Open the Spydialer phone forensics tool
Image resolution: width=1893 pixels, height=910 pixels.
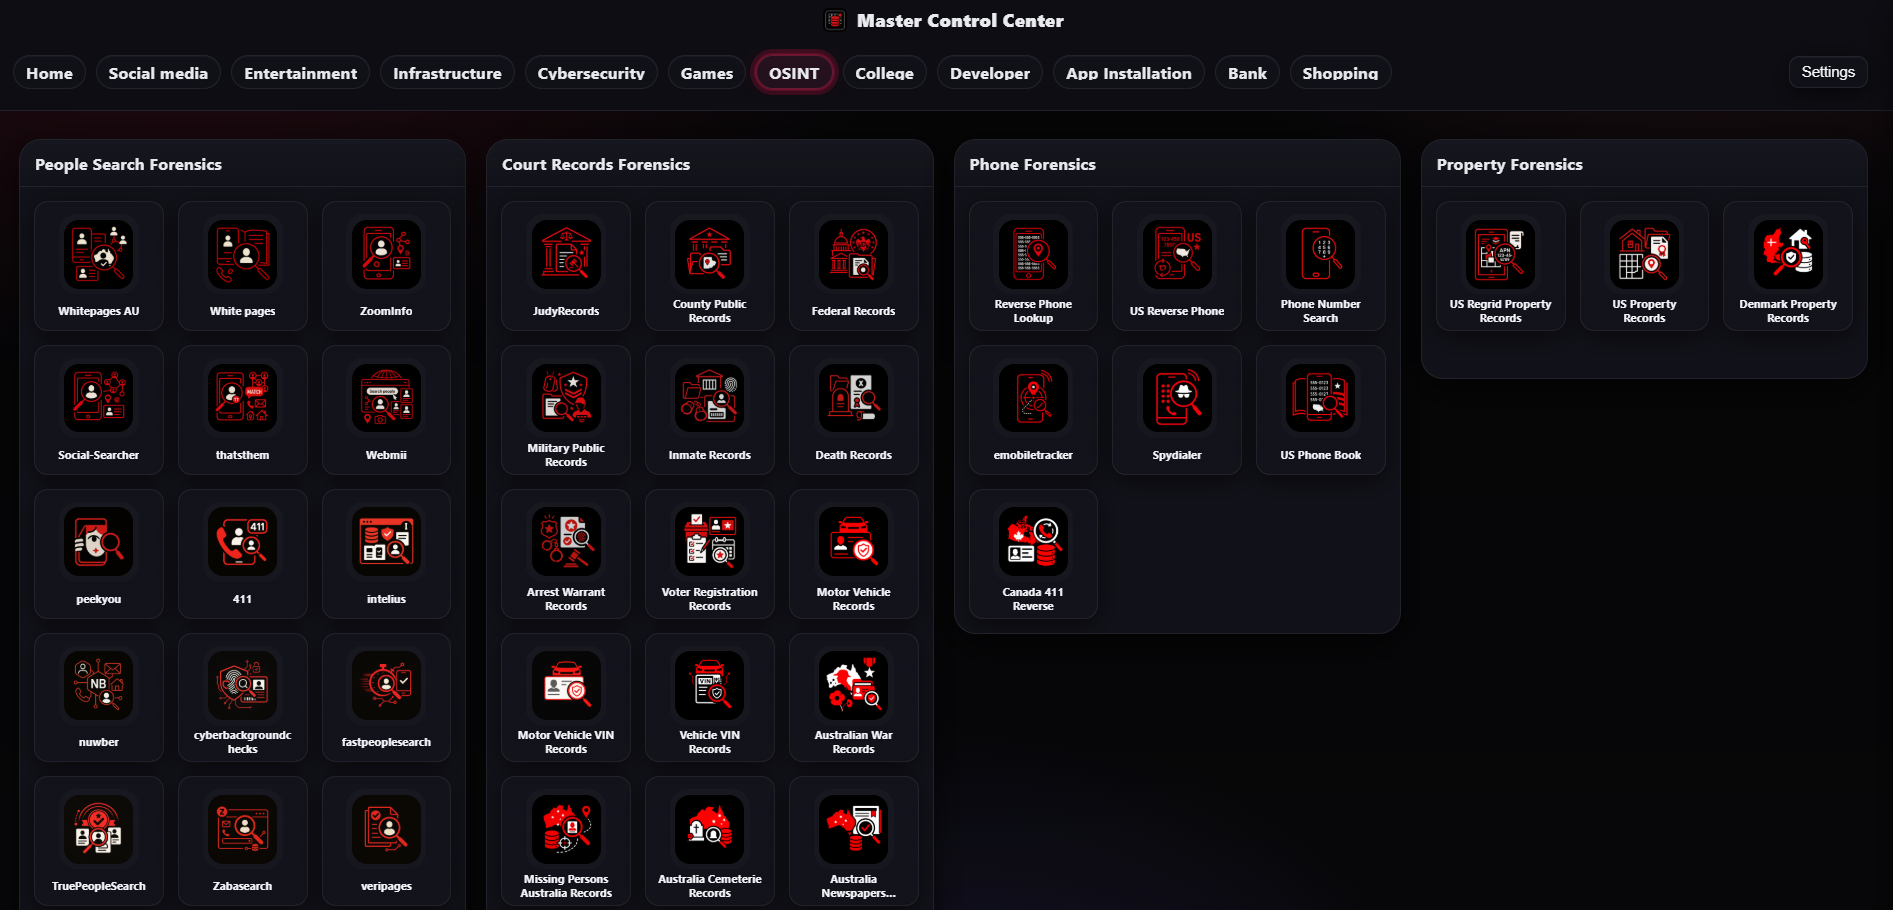coord(1176,409)
